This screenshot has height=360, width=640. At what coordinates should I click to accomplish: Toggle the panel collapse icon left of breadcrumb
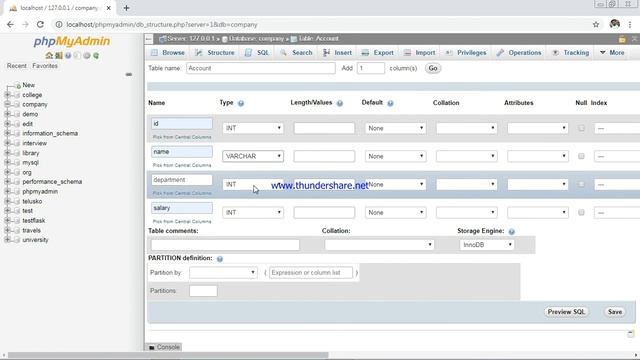click(149, 39)
